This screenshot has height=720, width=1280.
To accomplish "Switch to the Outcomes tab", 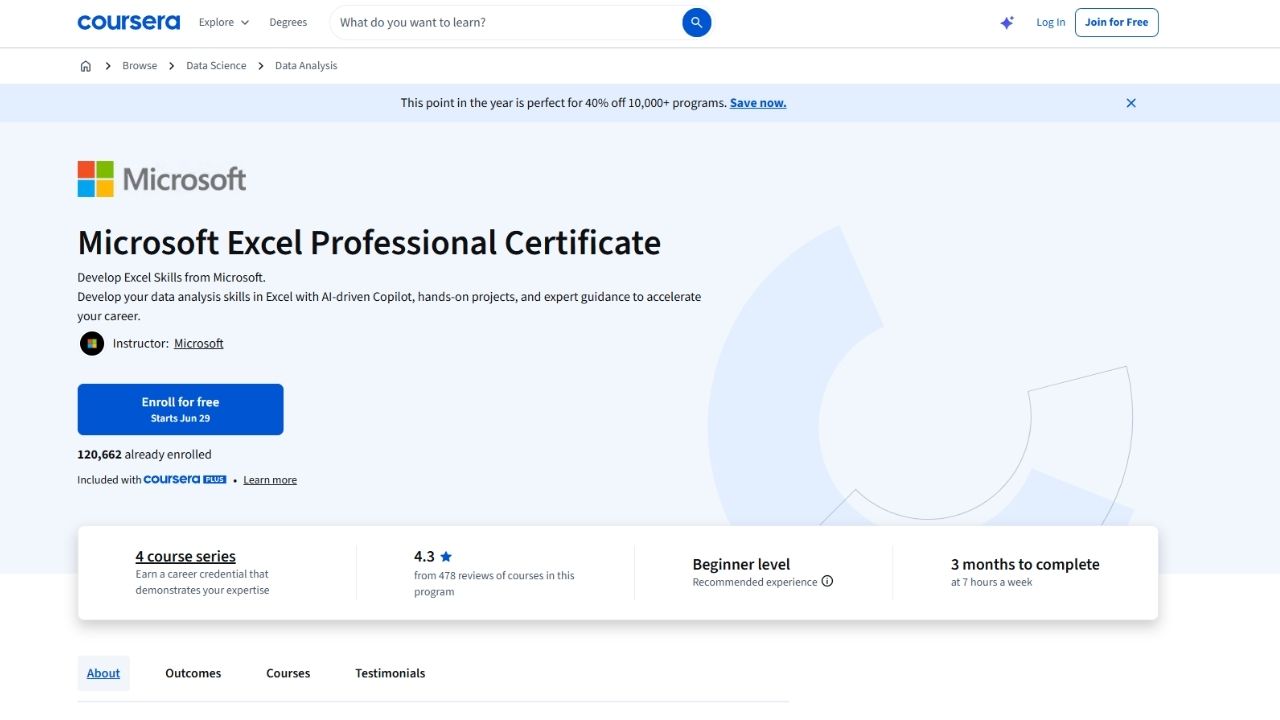I will (x=193, y=673).
